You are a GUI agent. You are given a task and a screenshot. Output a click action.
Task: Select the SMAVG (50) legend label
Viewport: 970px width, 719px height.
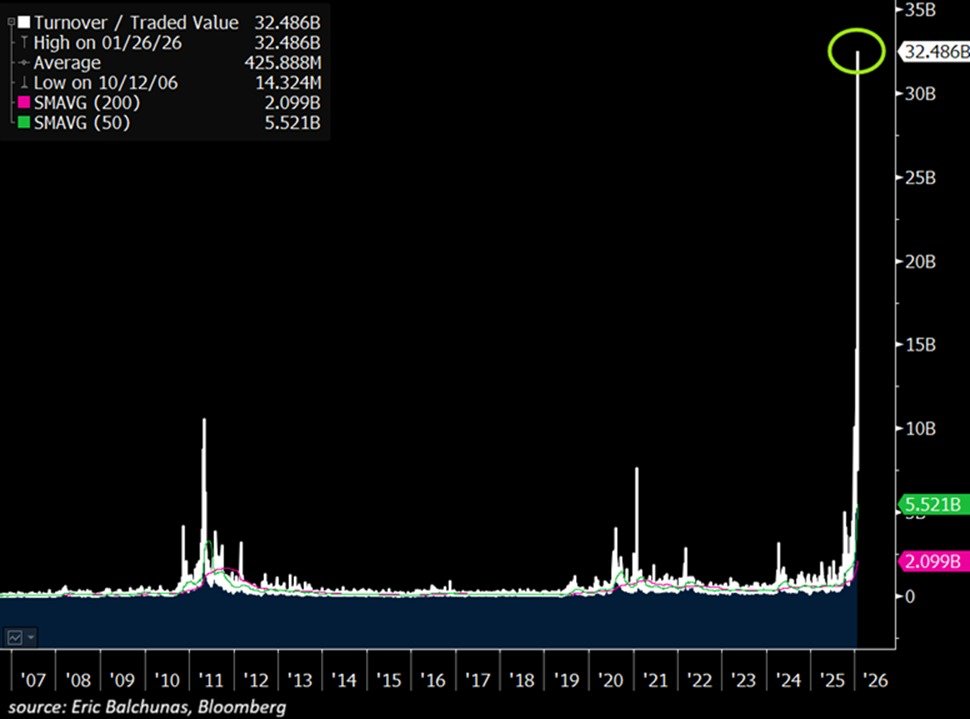pyautogui.click(x=82, y=123)
